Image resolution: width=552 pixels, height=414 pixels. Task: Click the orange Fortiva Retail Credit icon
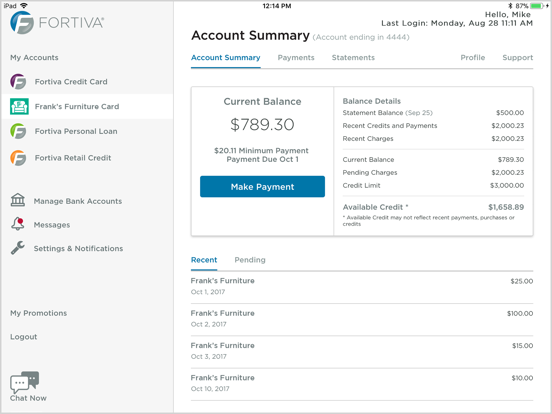(18, 158)
